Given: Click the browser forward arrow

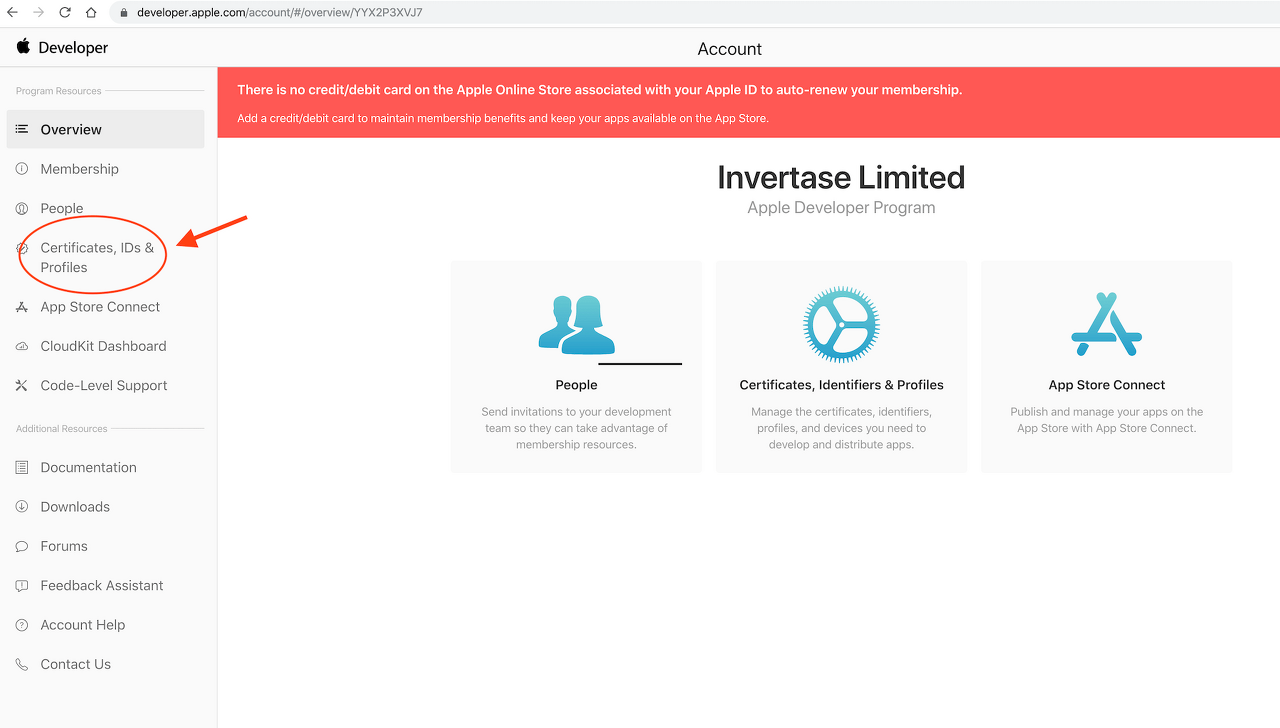Looking at the screenshot, I should [39, 13].
